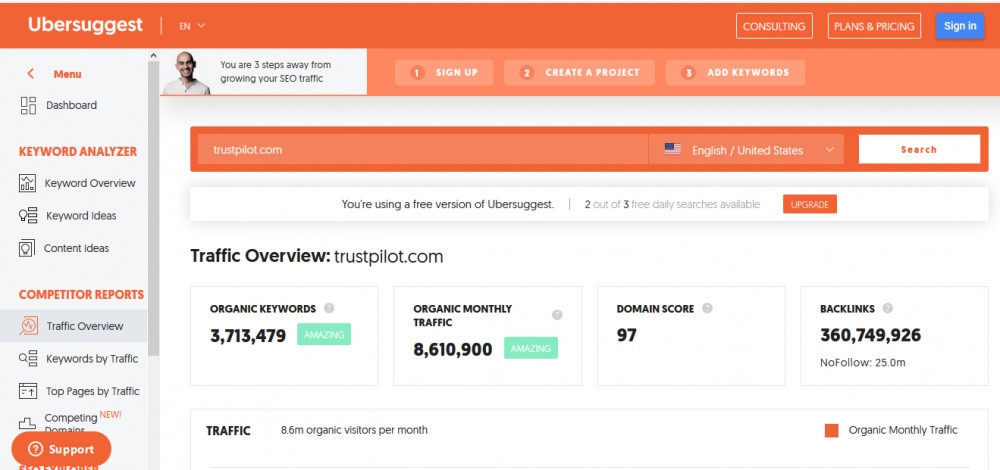Image resolution: width=1000 pixels, height=470 pixels.
Task: Click the Sign in button
Action: click(960, 26)
